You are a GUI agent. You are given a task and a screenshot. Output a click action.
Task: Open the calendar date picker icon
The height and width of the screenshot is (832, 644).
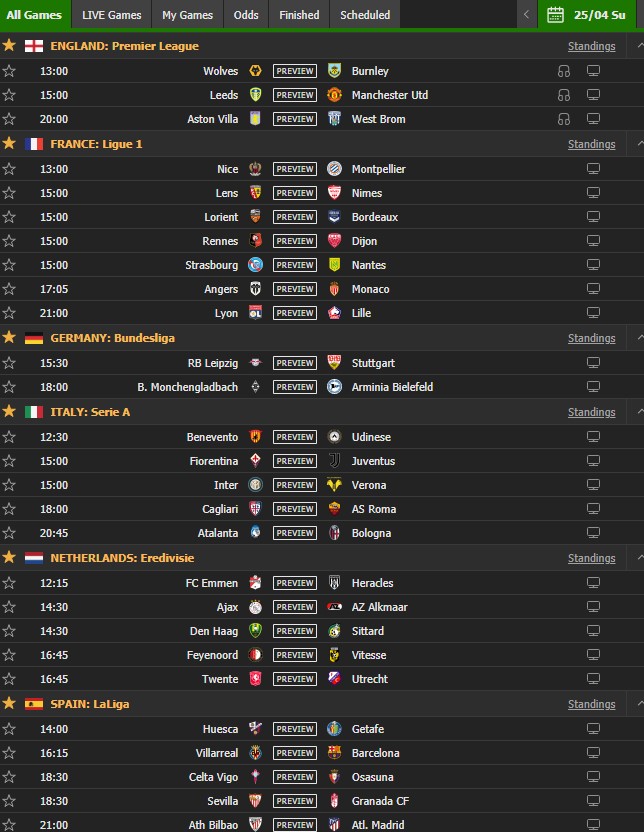point(555,14)
